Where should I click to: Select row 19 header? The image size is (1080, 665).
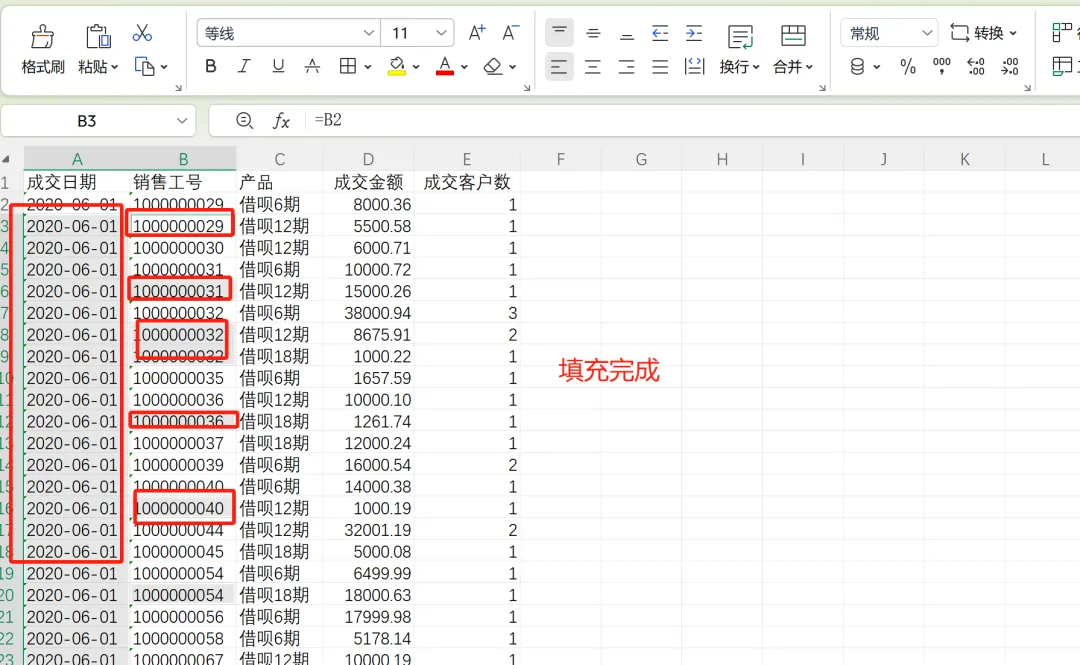pos(8,573)
